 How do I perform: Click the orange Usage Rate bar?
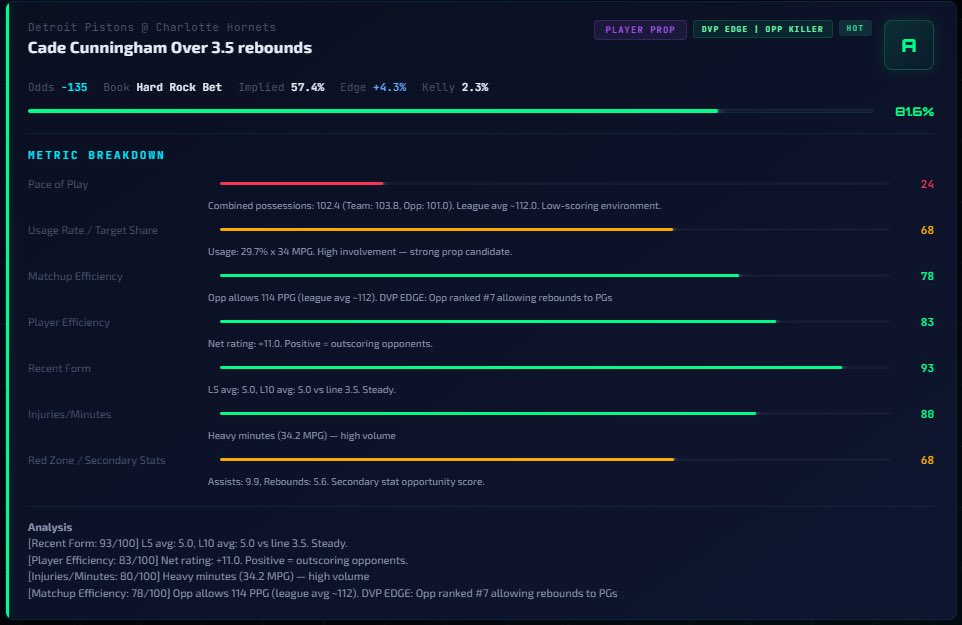[447, 229]
